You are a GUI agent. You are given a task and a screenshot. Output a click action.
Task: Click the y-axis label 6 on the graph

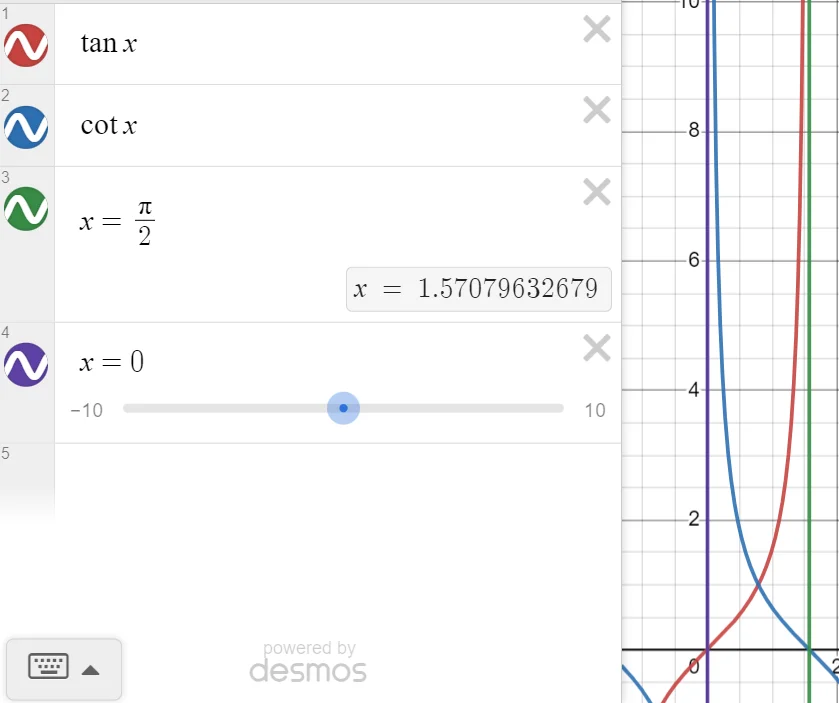(693, 260)
